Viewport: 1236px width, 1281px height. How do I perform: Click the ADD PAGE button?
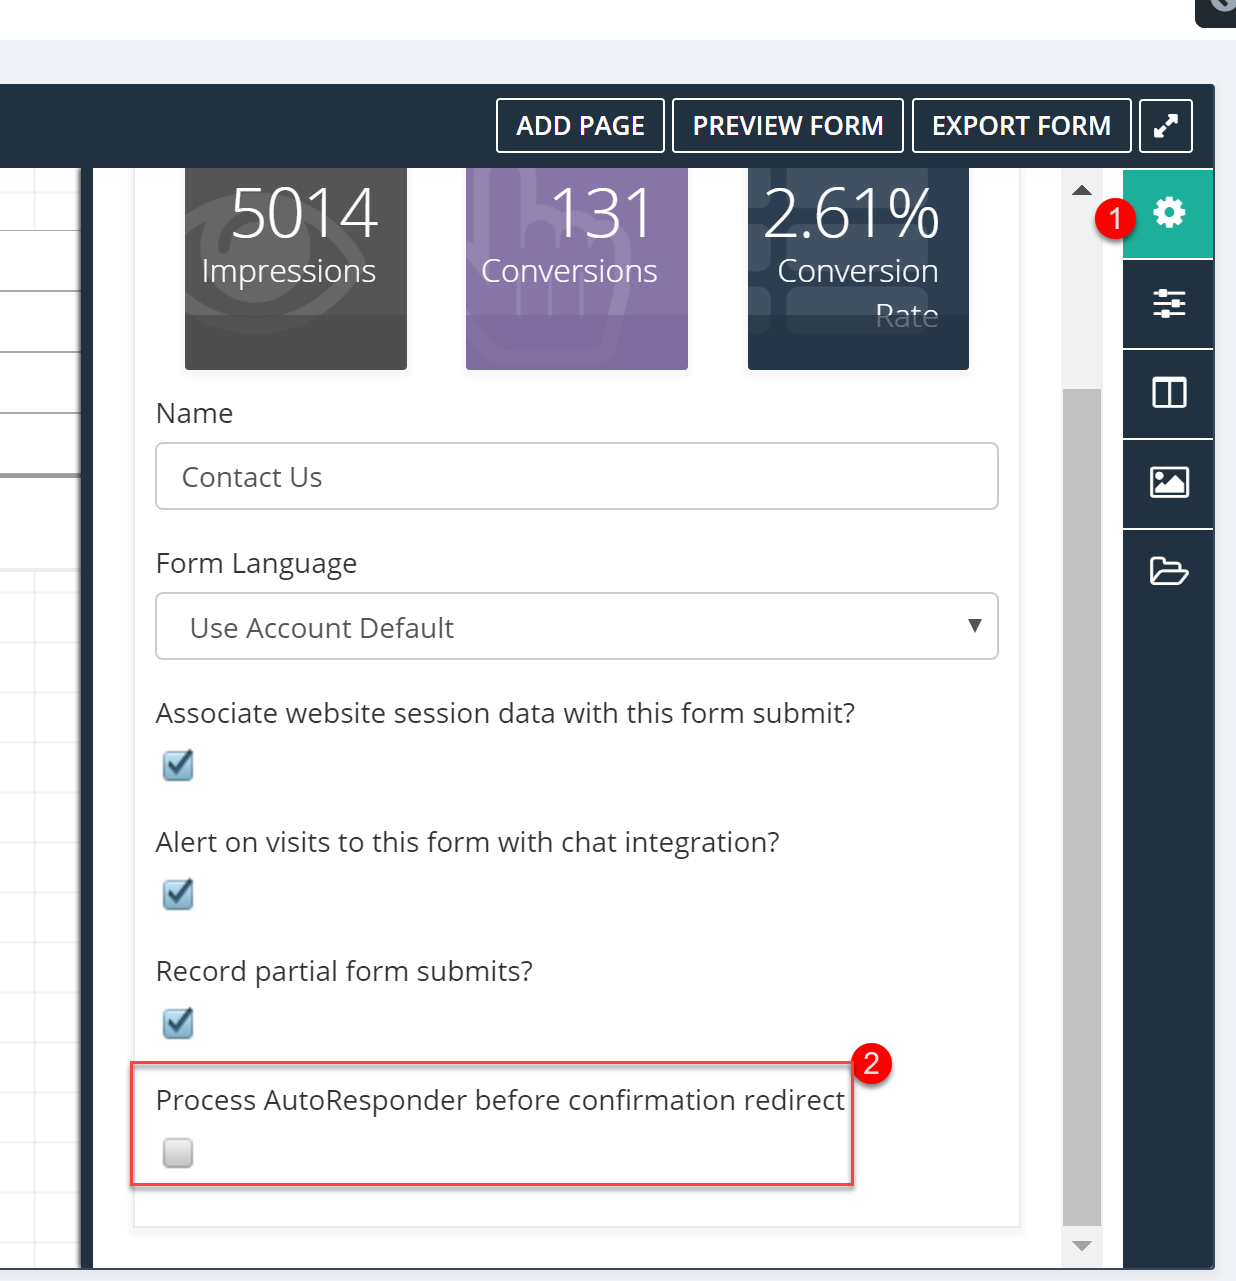point(580,126)
